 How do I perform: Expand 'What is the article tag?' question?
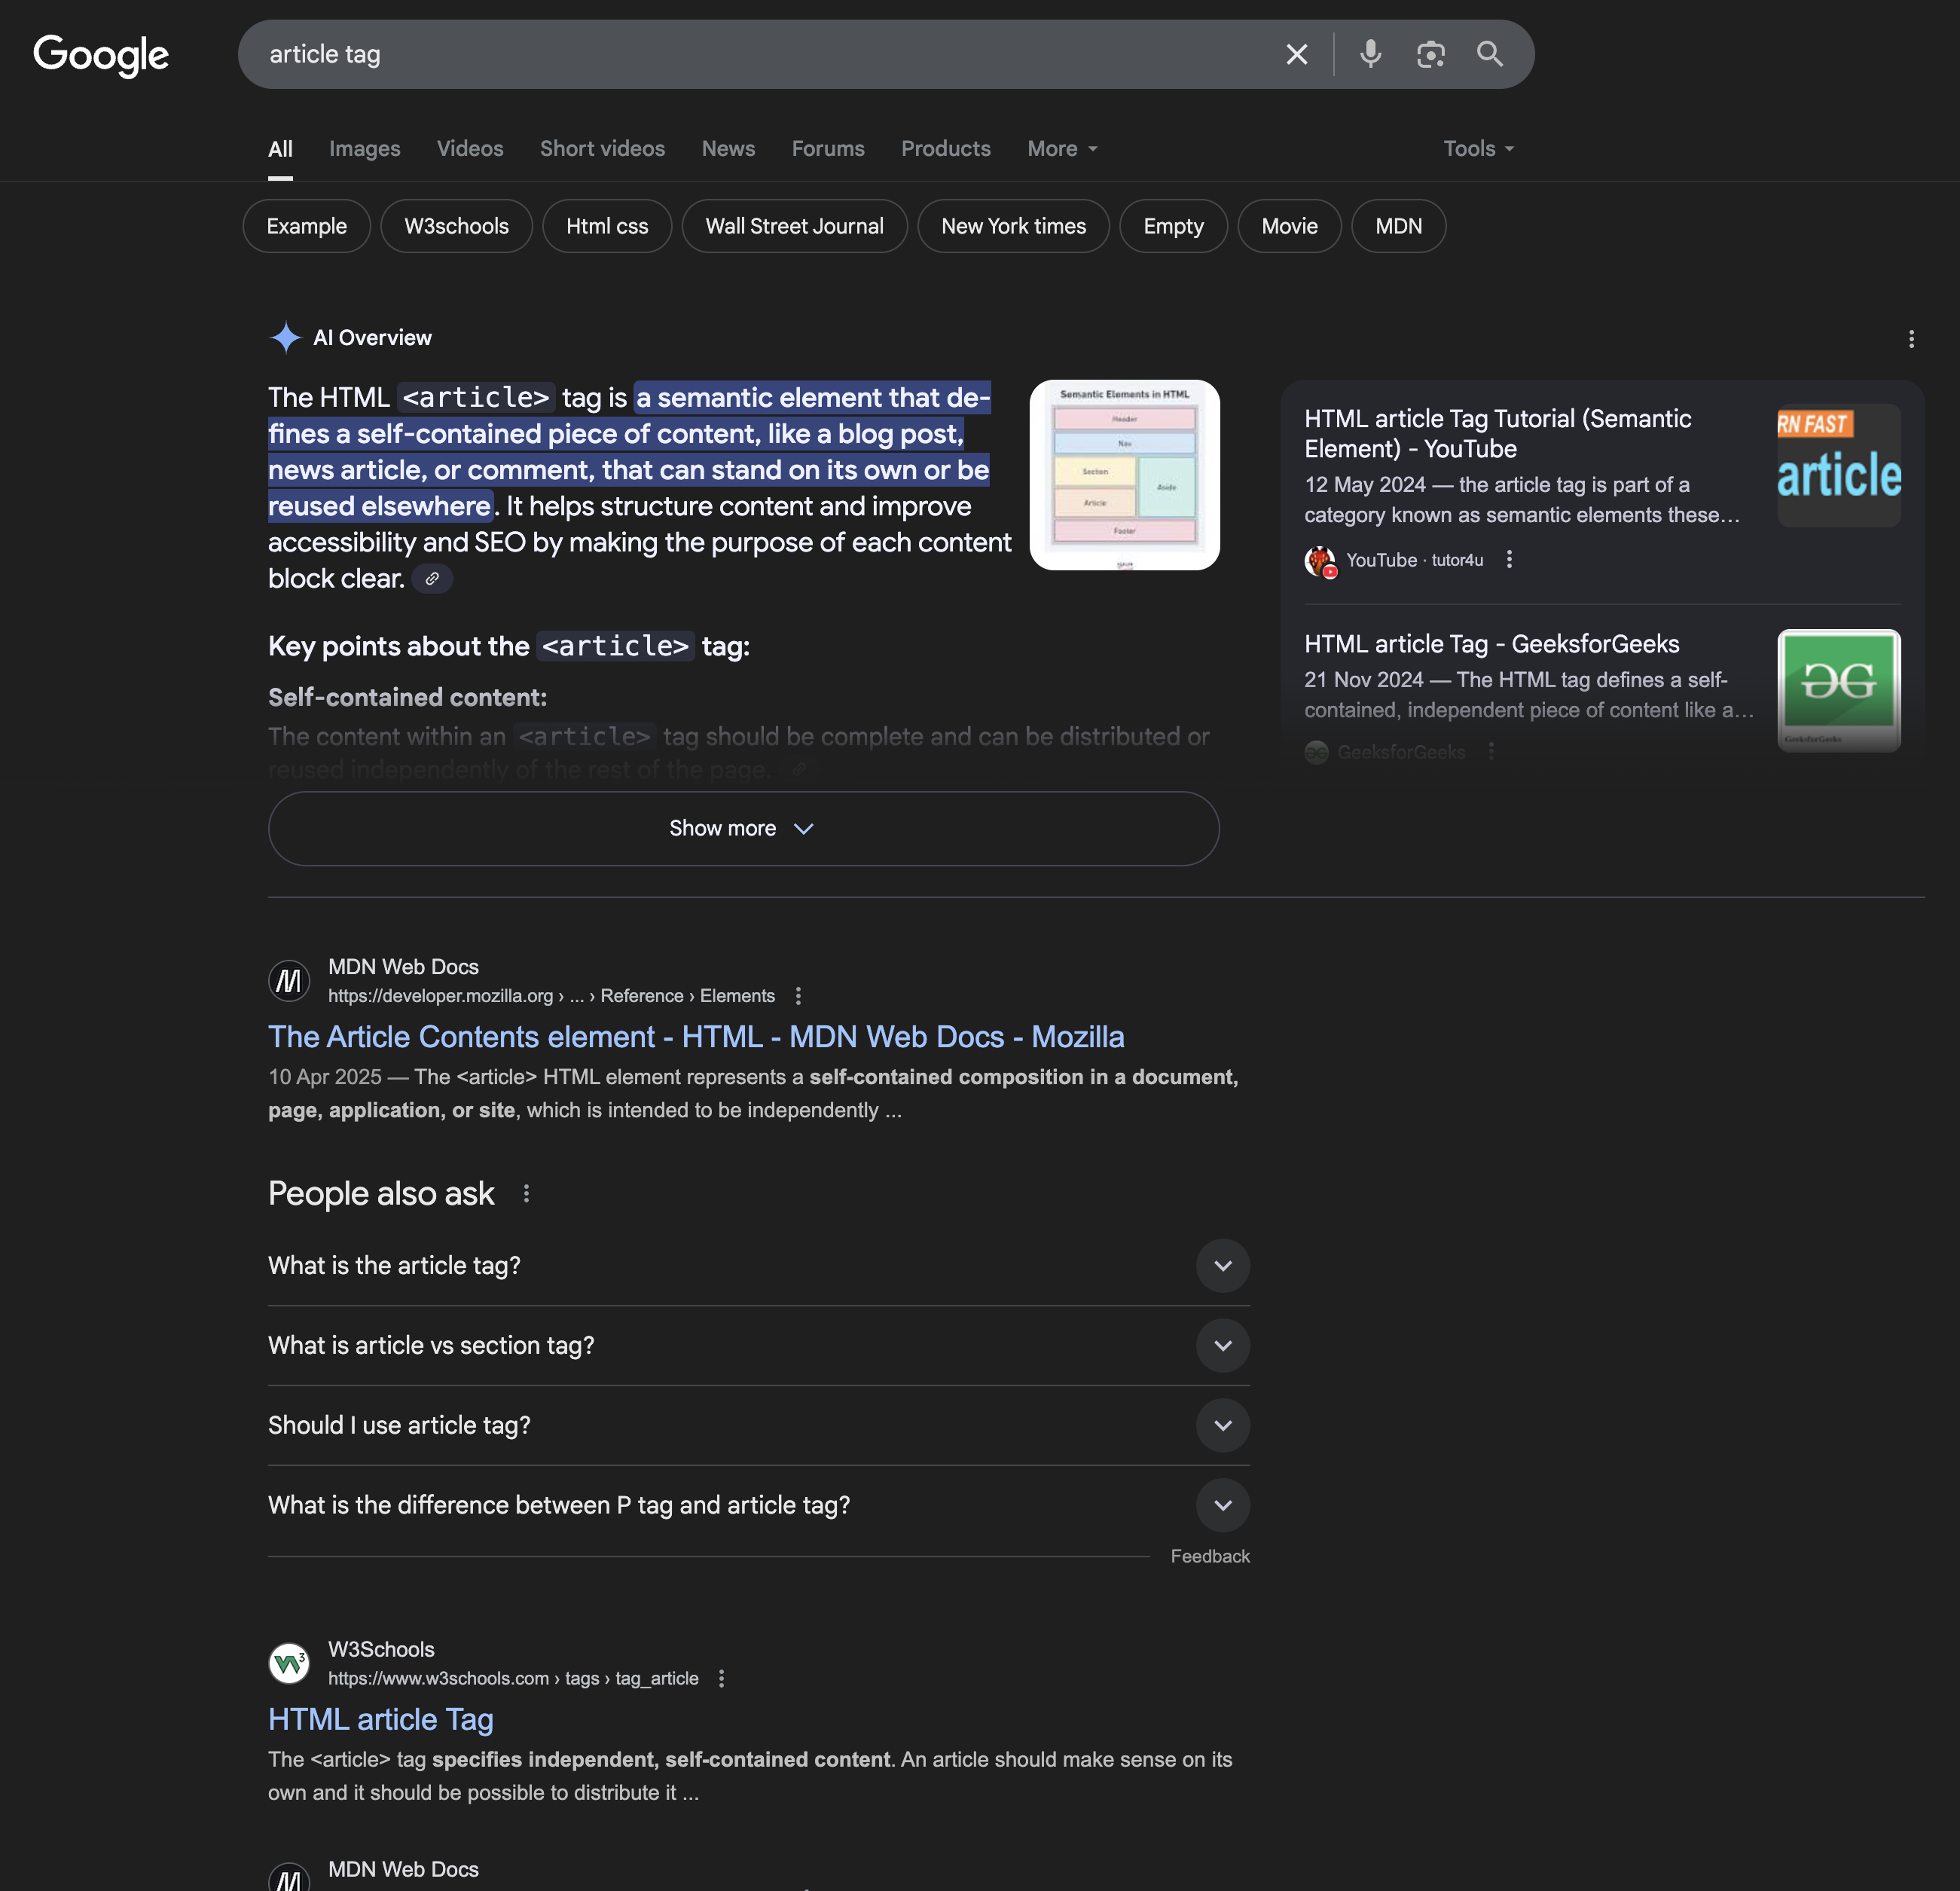click(x=1222, y=1265)
